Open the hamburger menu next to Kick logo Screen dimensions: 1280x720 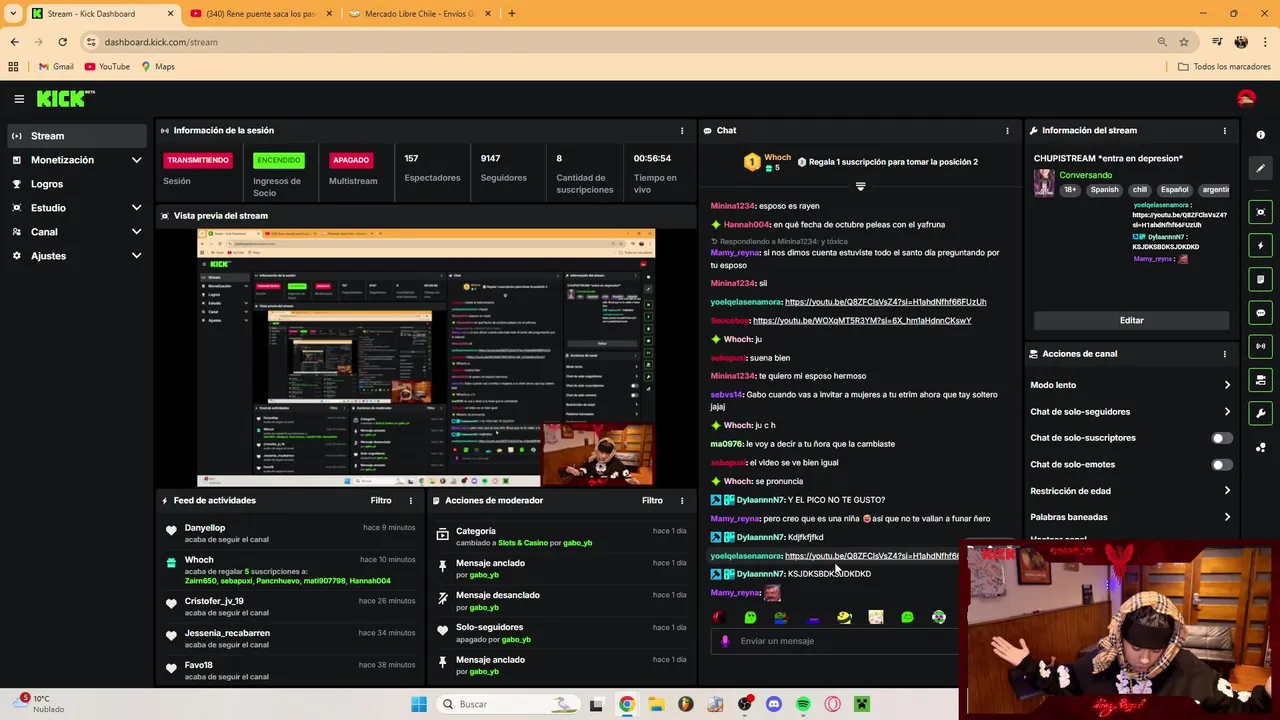19,99
